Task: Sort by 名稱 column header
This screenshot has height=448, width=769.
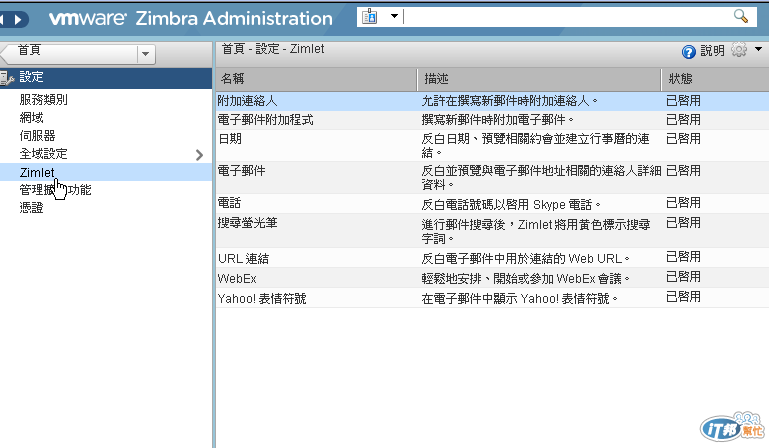Action: pyautogui.click(x=316, y=79)
